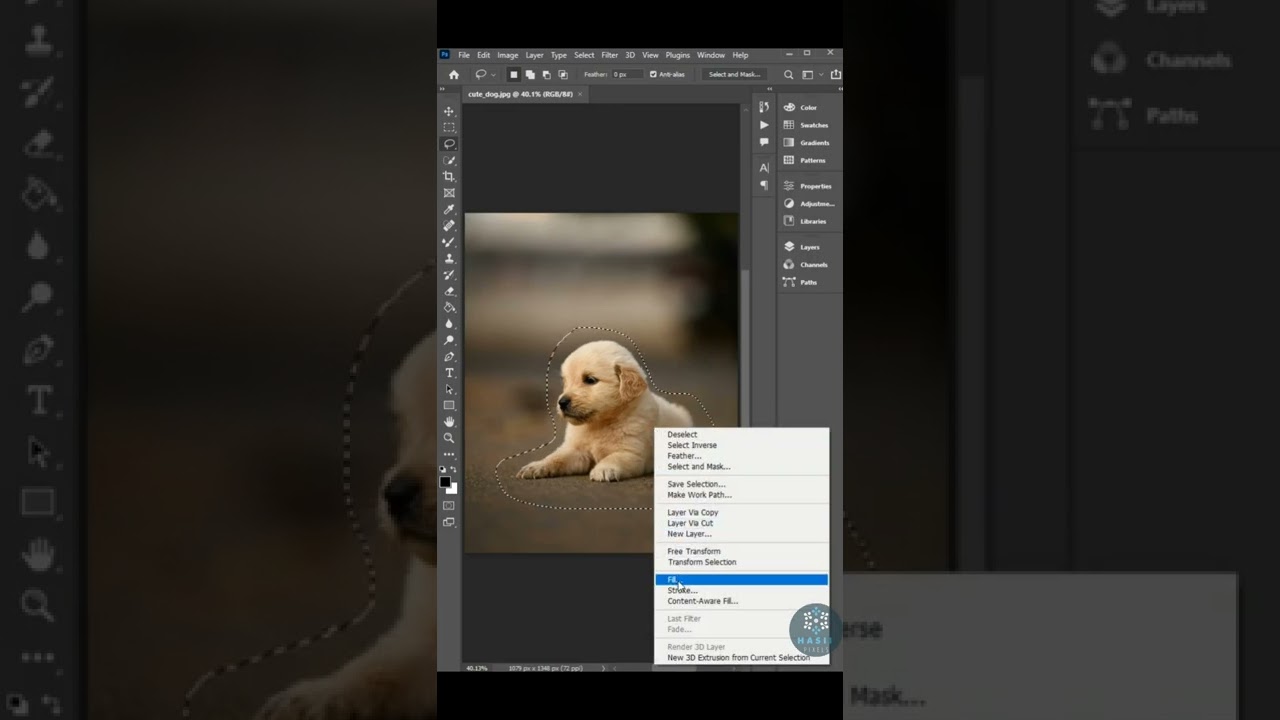Reset to default foreground and background colors
Screen dimensions: 1280x720
pyautogui.click(x=443, y=469)
